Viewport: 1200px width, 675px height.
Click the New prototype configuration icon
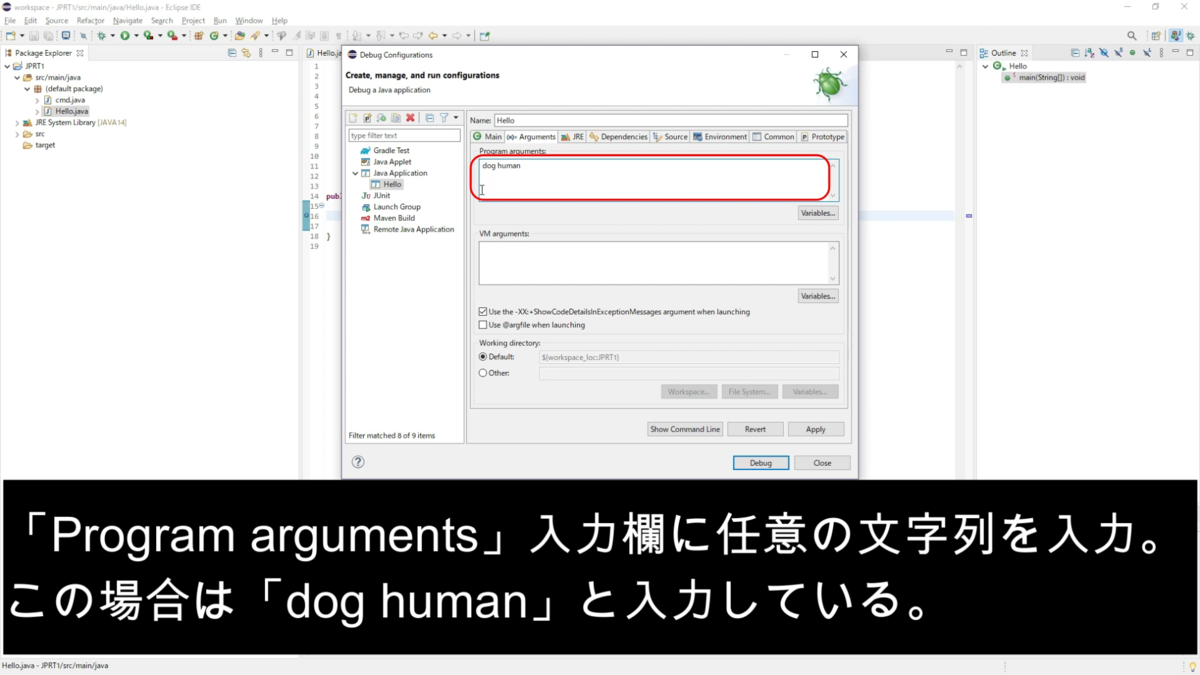coord(367,118)
